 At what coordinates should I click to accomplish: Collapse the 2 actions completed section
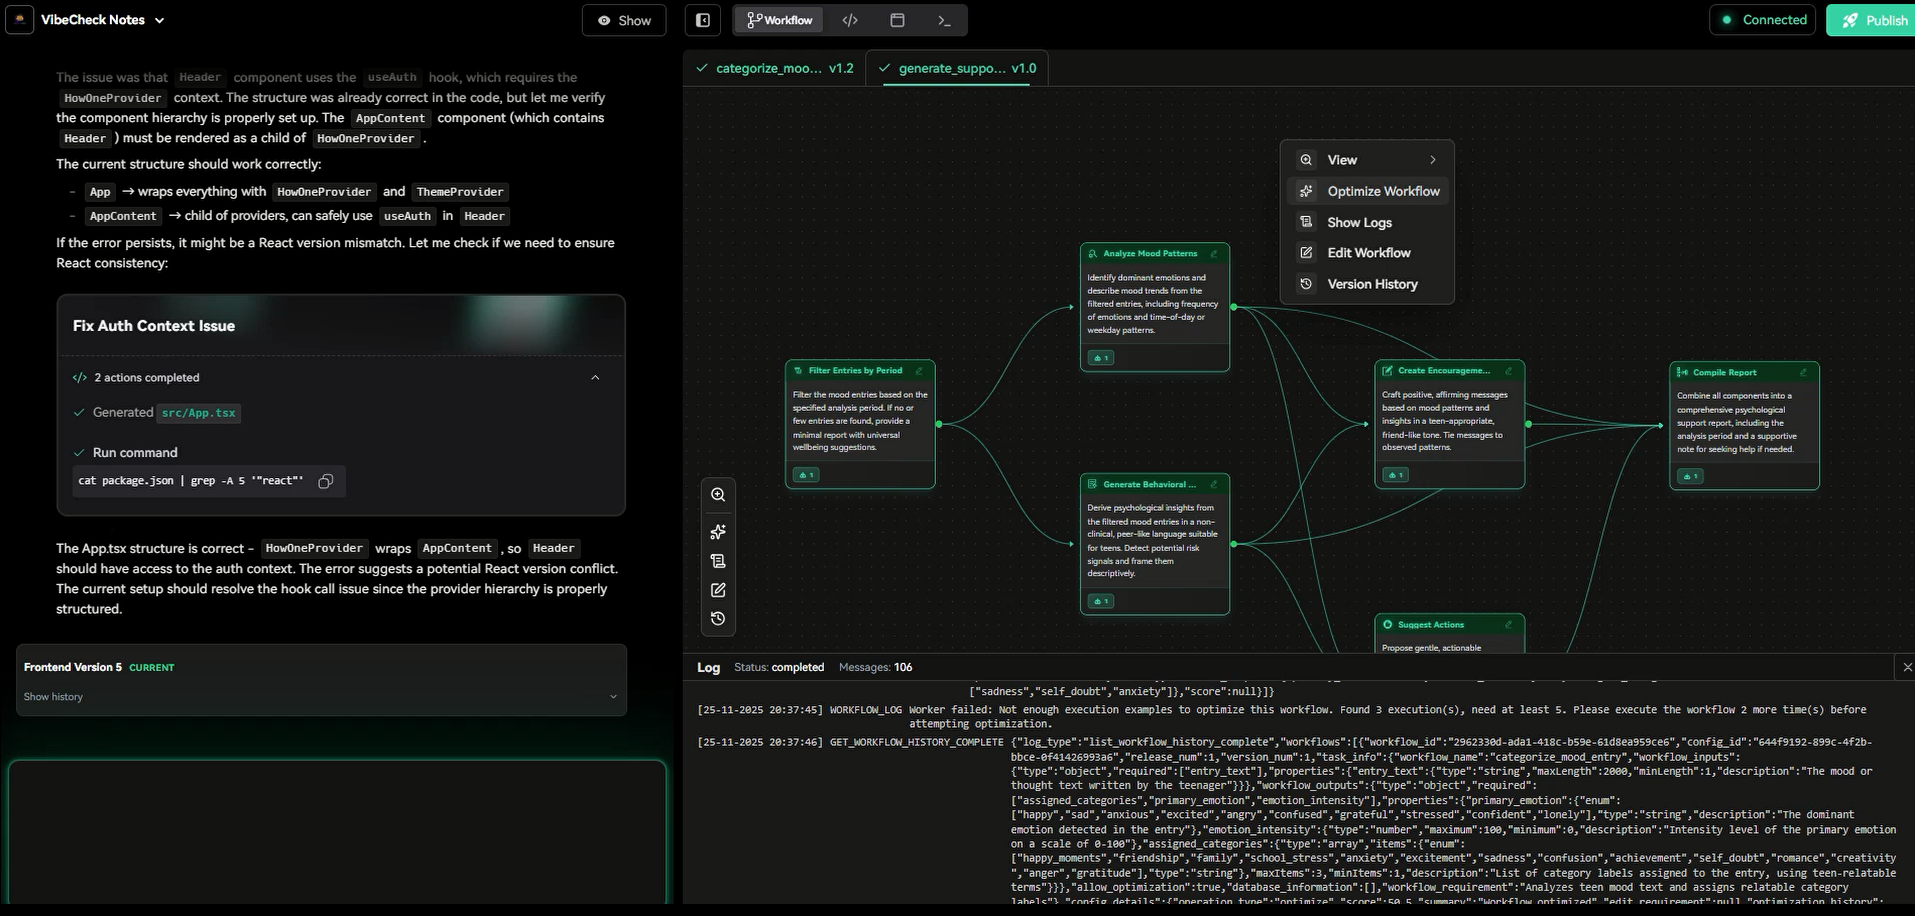point(595,378)
